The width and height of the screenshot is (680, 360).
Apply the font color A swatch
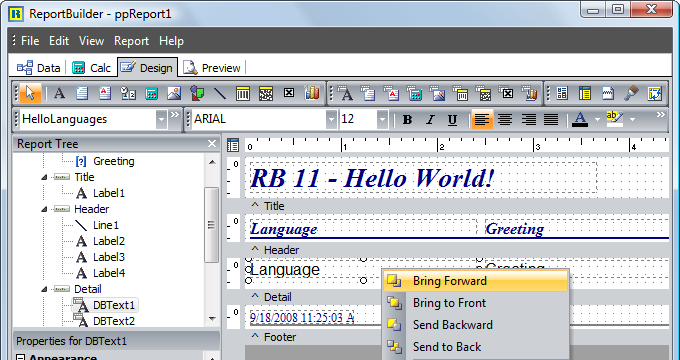581,119
